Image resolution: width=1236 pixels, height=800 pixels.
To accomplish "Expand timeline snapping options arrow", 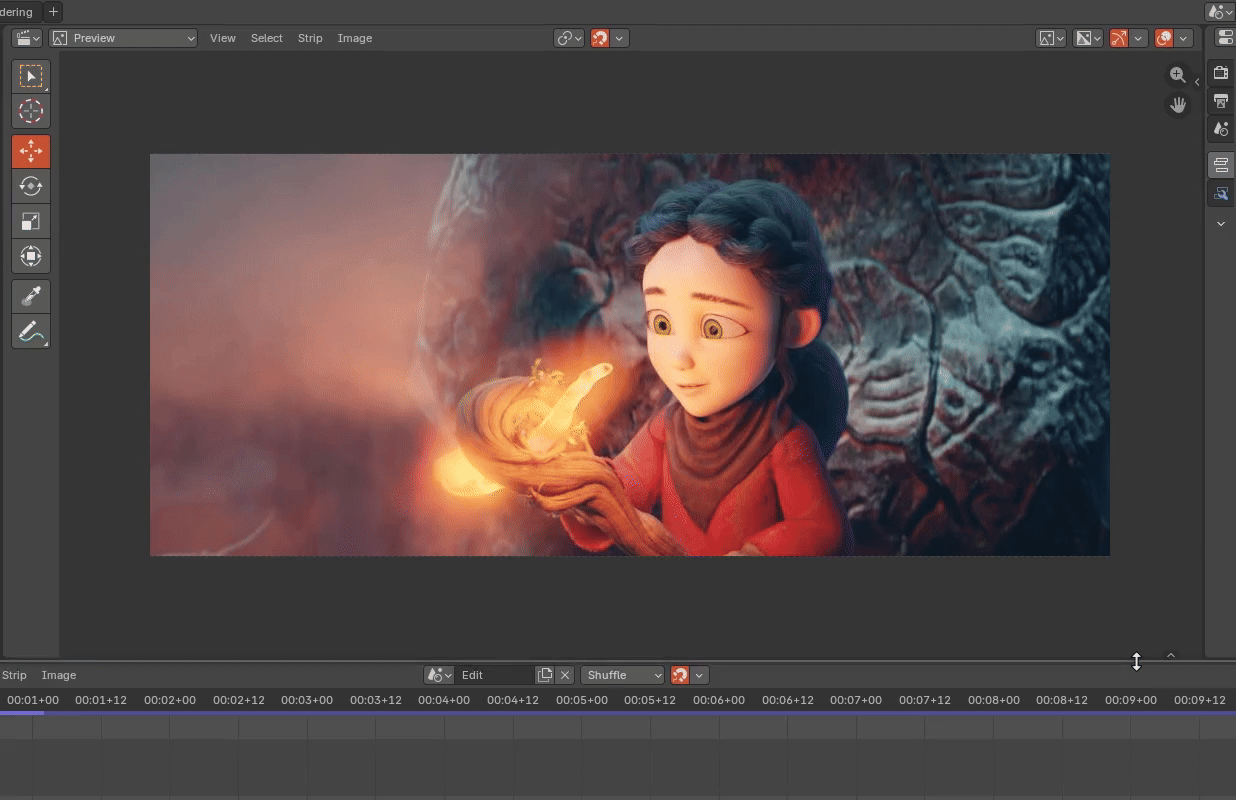I will click(700, 675).
